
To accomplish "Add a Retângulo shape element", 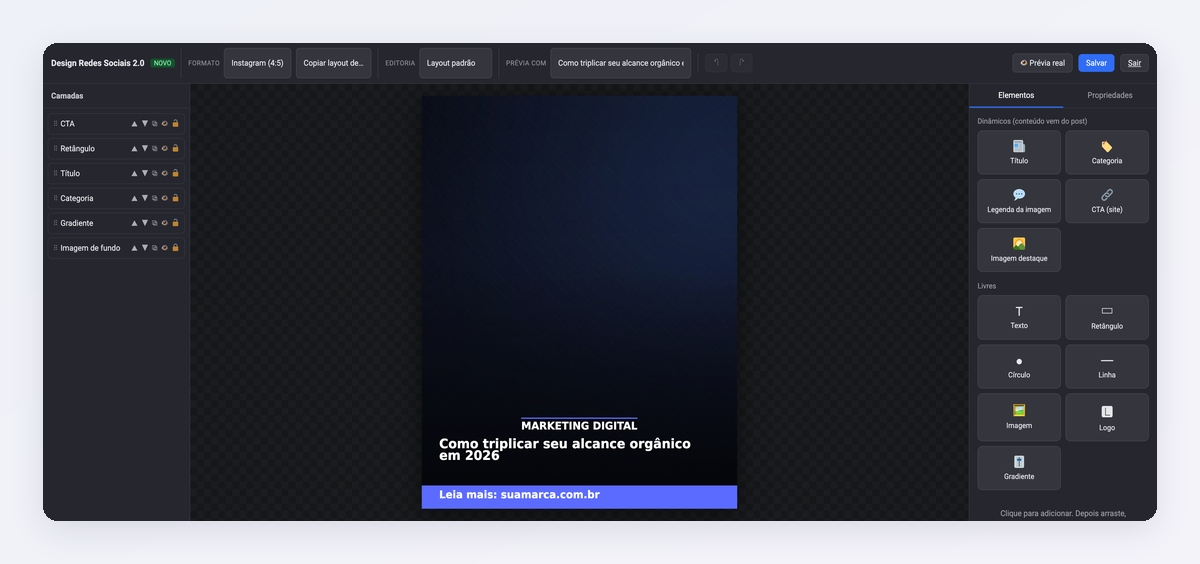I will tap(1107, 317).
